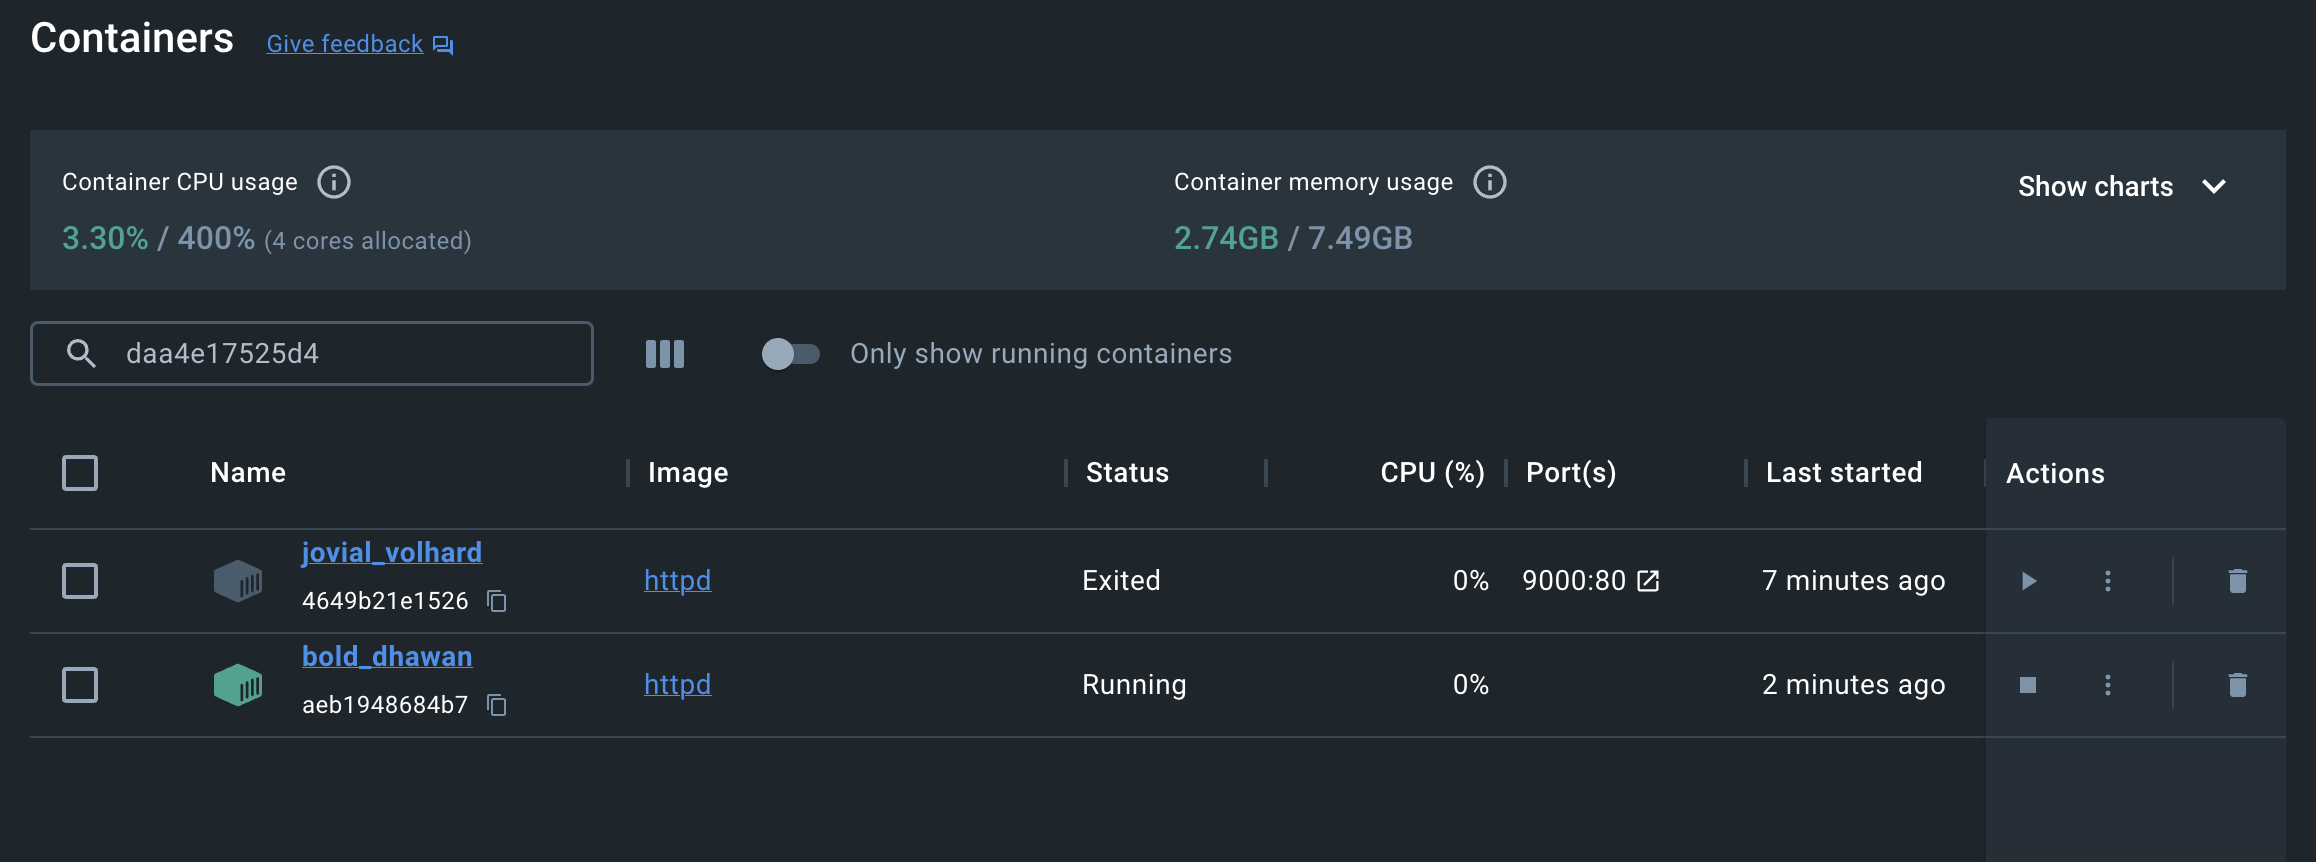Viewport: 2316px width, 862px height.
Task: Toggle only show running containers
Action: click(x=790, y=354)
